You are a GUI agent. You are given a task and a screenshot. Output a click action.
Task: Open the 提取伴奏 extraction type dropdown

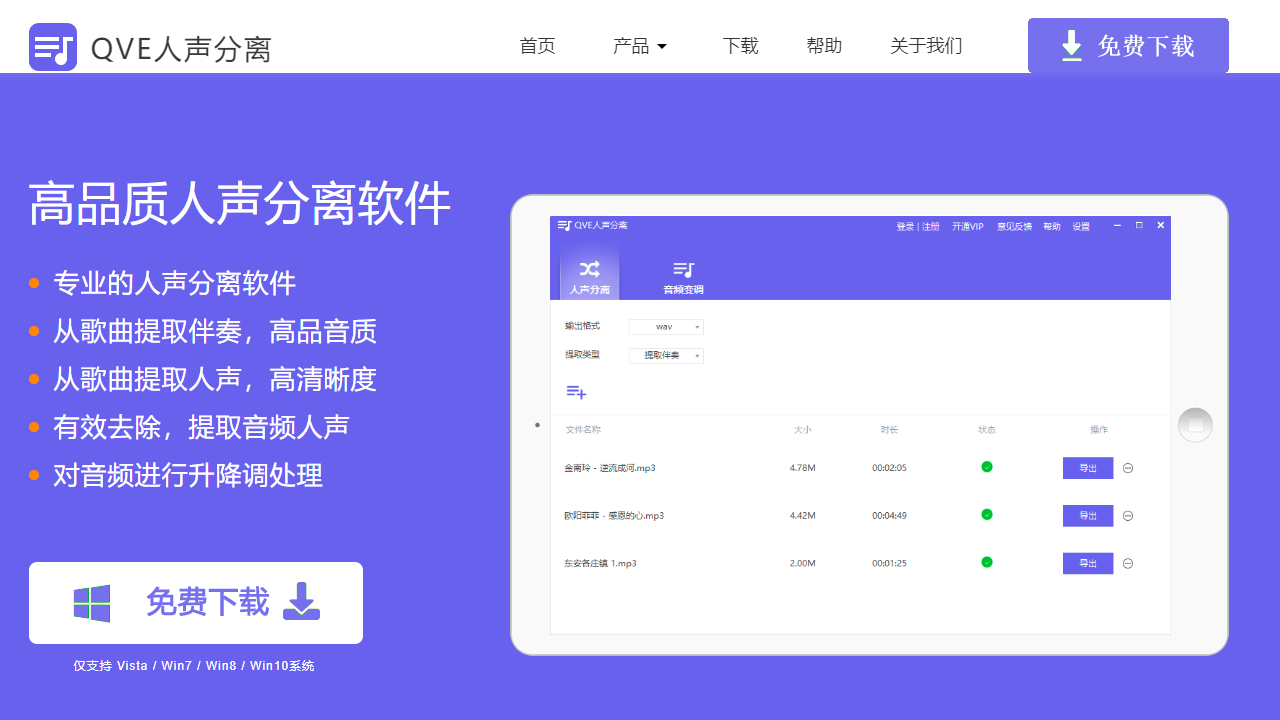(666, 356)
